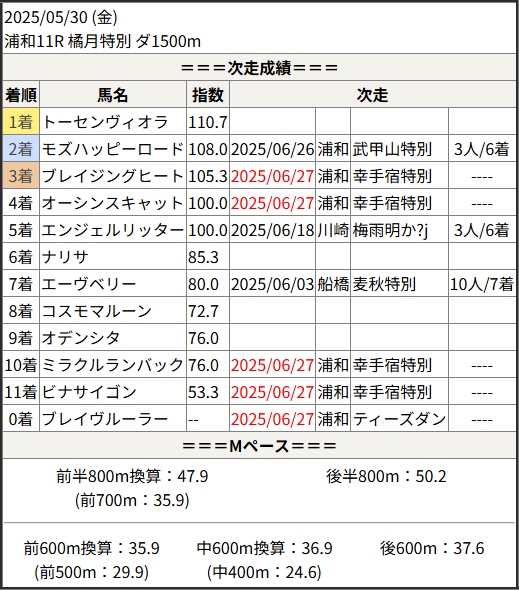Click the 指数 column header

click(x=208, y=95)
